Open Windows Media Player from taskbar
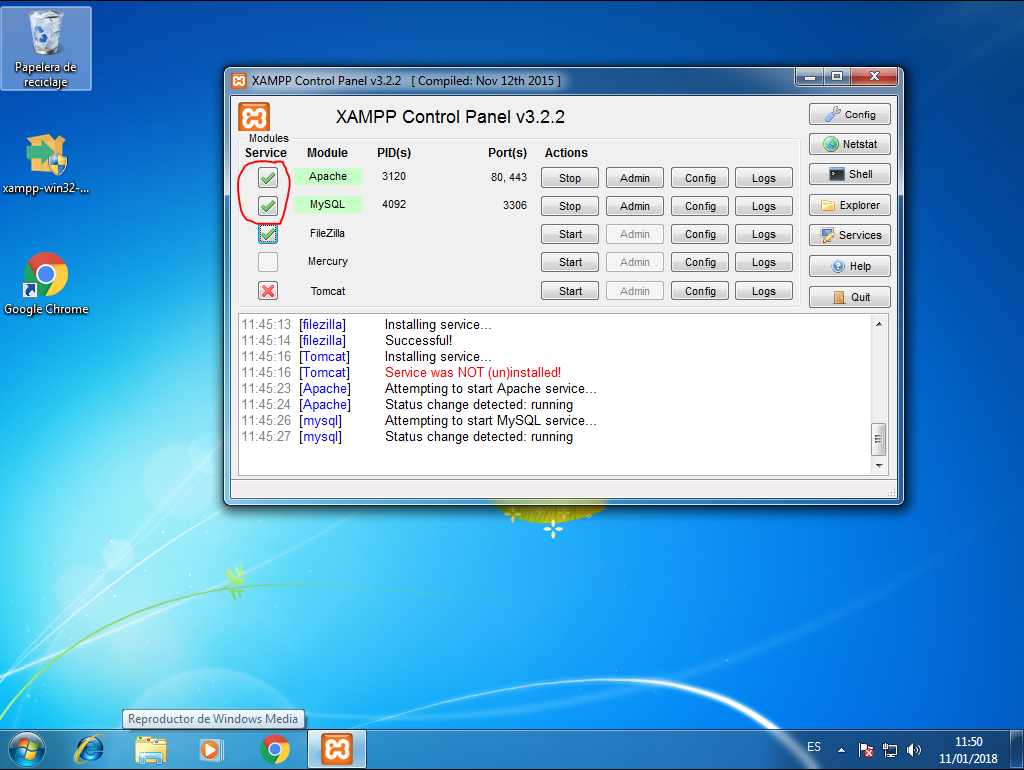The height and width of the screenshot is (770, 1024). point(211,748)
